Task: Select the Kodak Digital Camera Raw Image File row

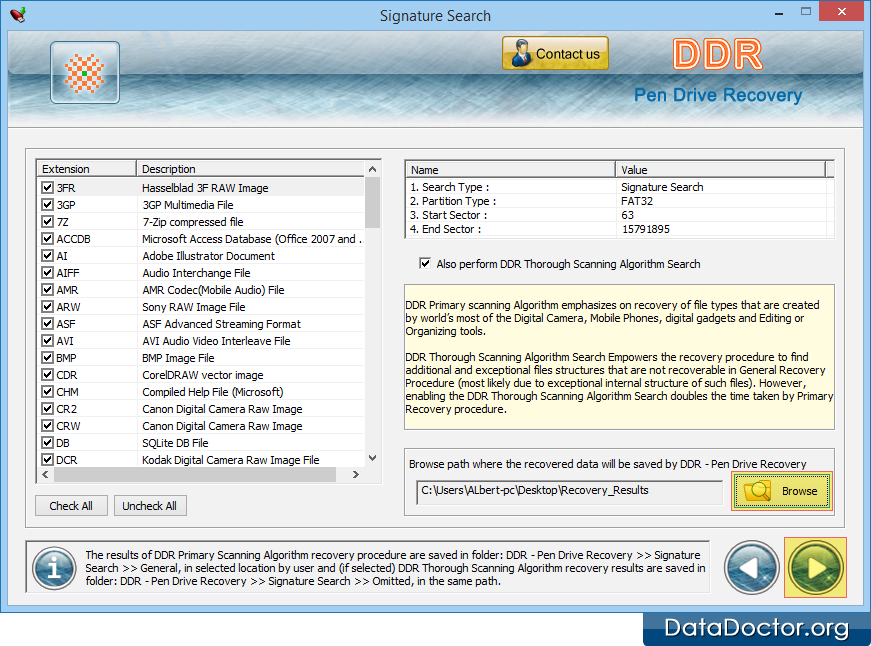Action: click(201, 460)
